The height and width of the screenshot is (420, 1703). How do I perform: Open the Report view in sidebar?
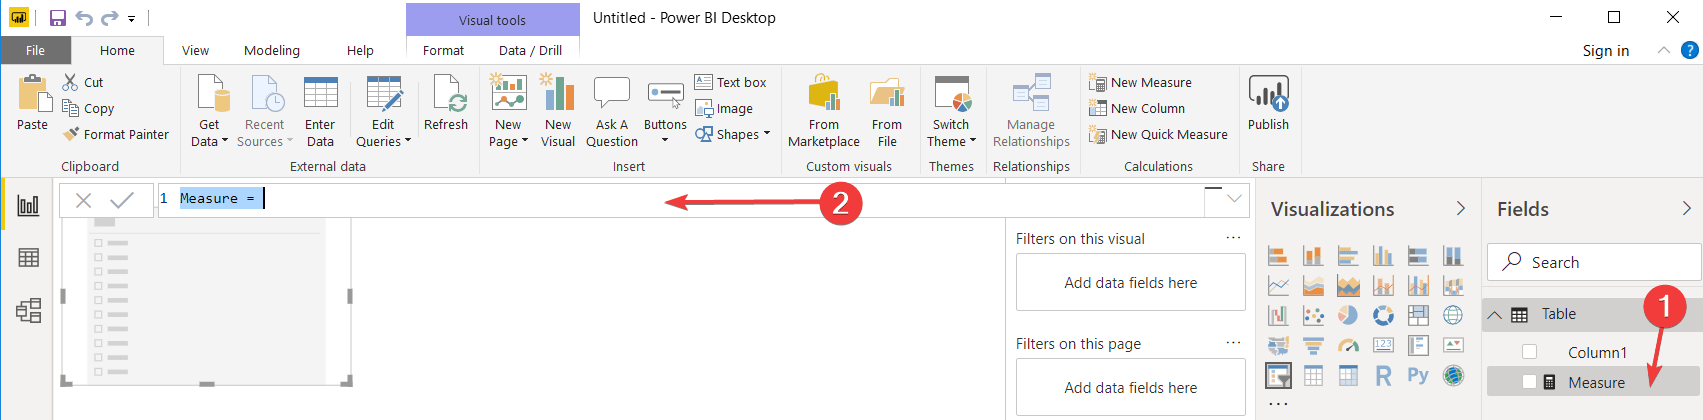click(x=28, y=205)
